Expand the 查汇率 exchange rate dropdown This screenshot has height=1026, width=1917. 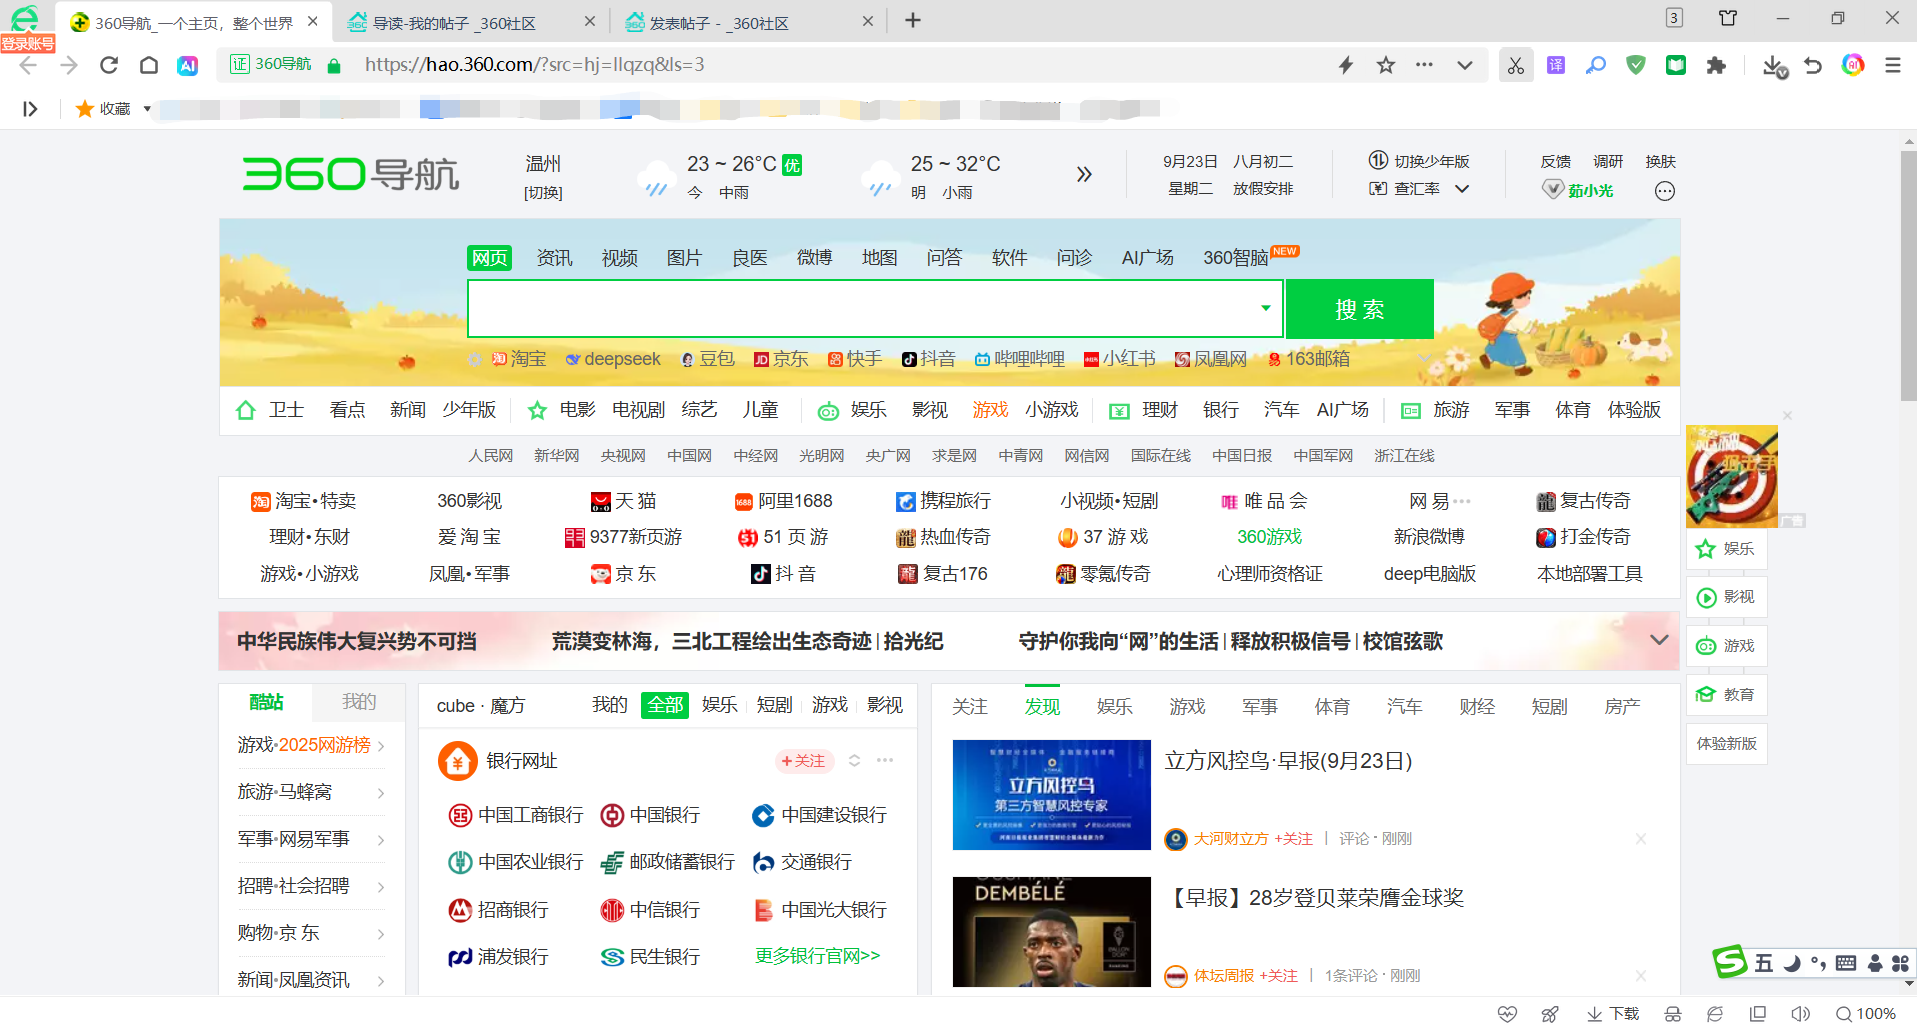point(1461,188)
